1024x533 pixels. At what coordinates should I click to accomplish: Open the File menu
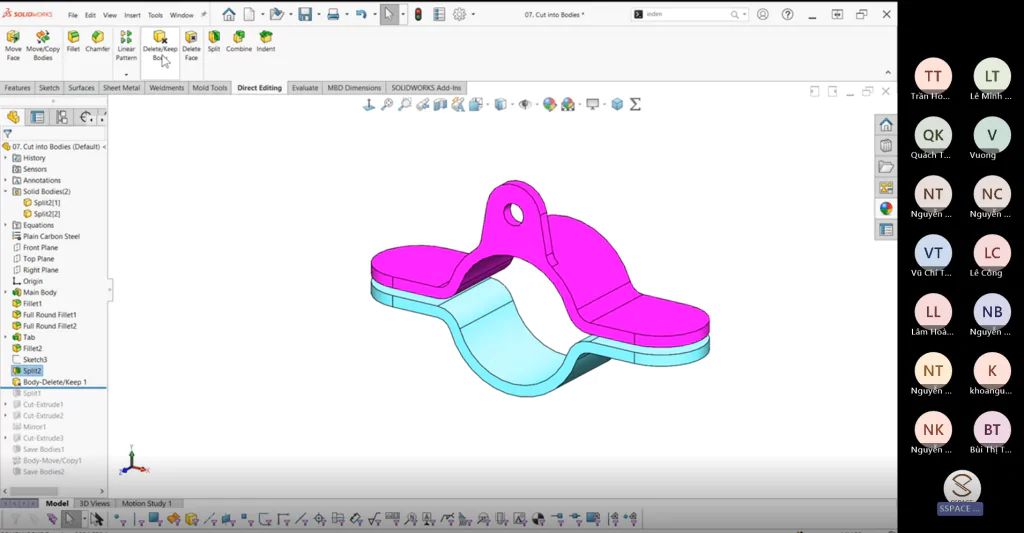[72, 15]
